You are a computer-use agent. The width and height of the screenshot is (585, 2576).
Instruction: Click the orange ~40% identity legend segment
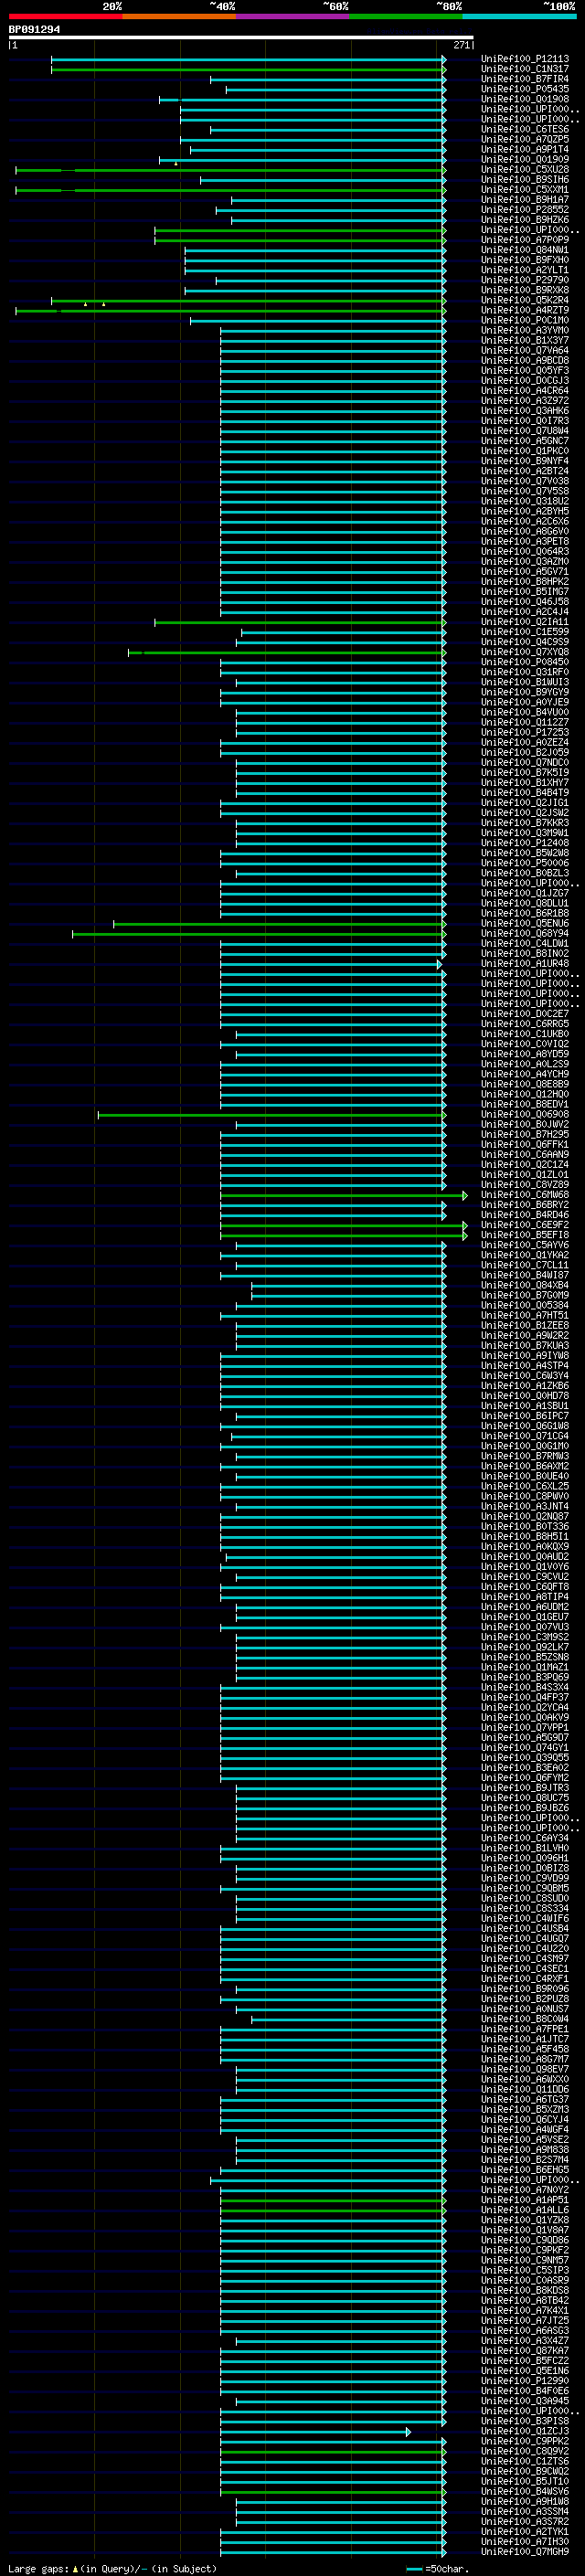pyautogui.click(x=179, y=16)
